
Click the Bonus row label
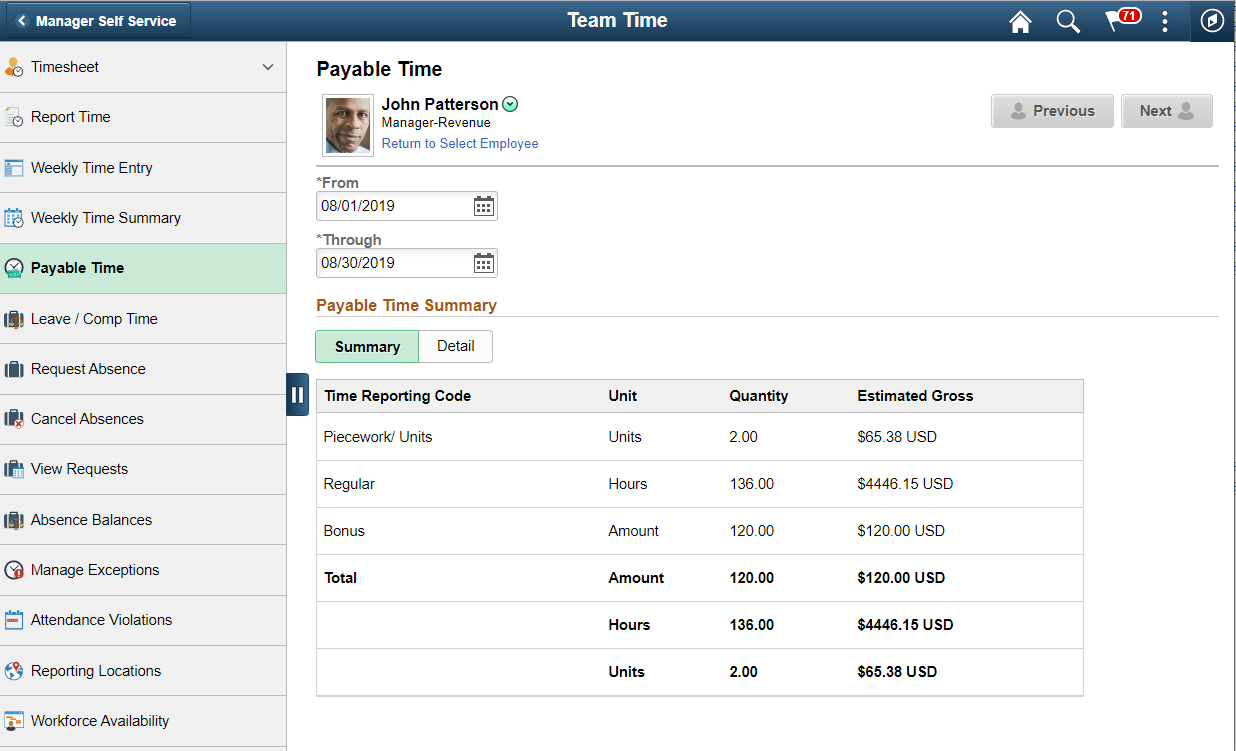[344, 531]
